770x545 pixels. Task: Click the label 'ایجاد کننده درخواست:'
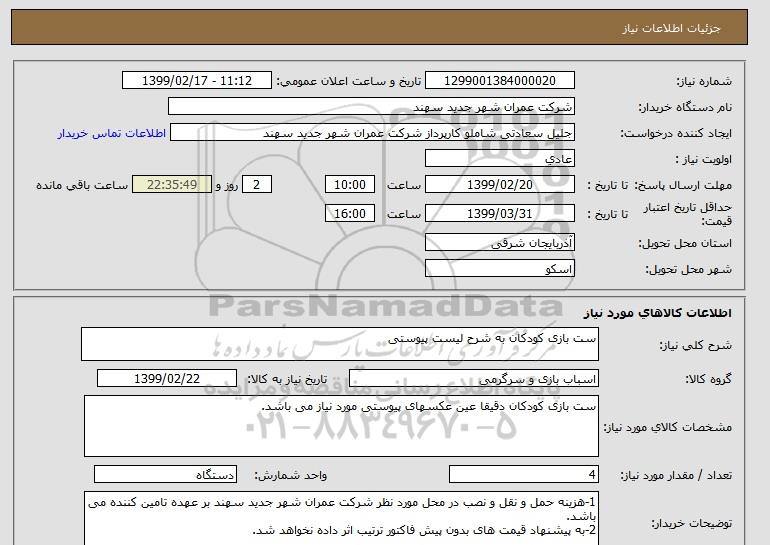[676, 133]
